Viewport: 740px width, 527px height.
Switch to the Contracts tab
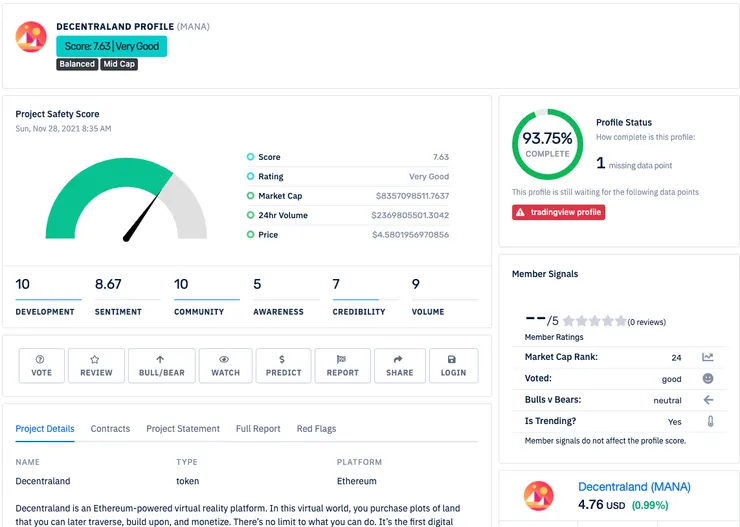click(x=110, y=428)
